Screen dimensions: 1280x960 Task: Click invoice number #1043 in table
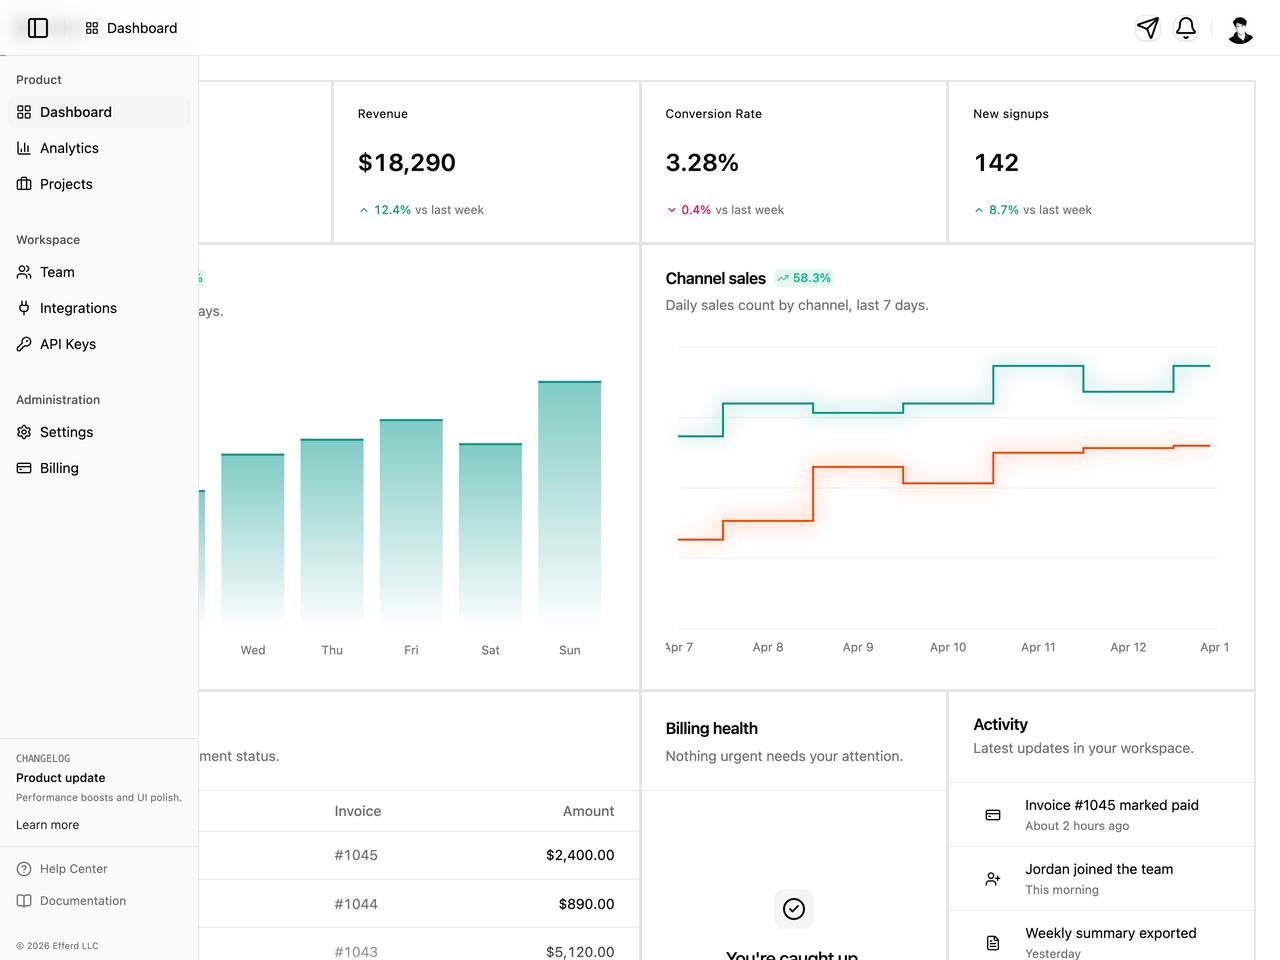(x=356, y=952)
